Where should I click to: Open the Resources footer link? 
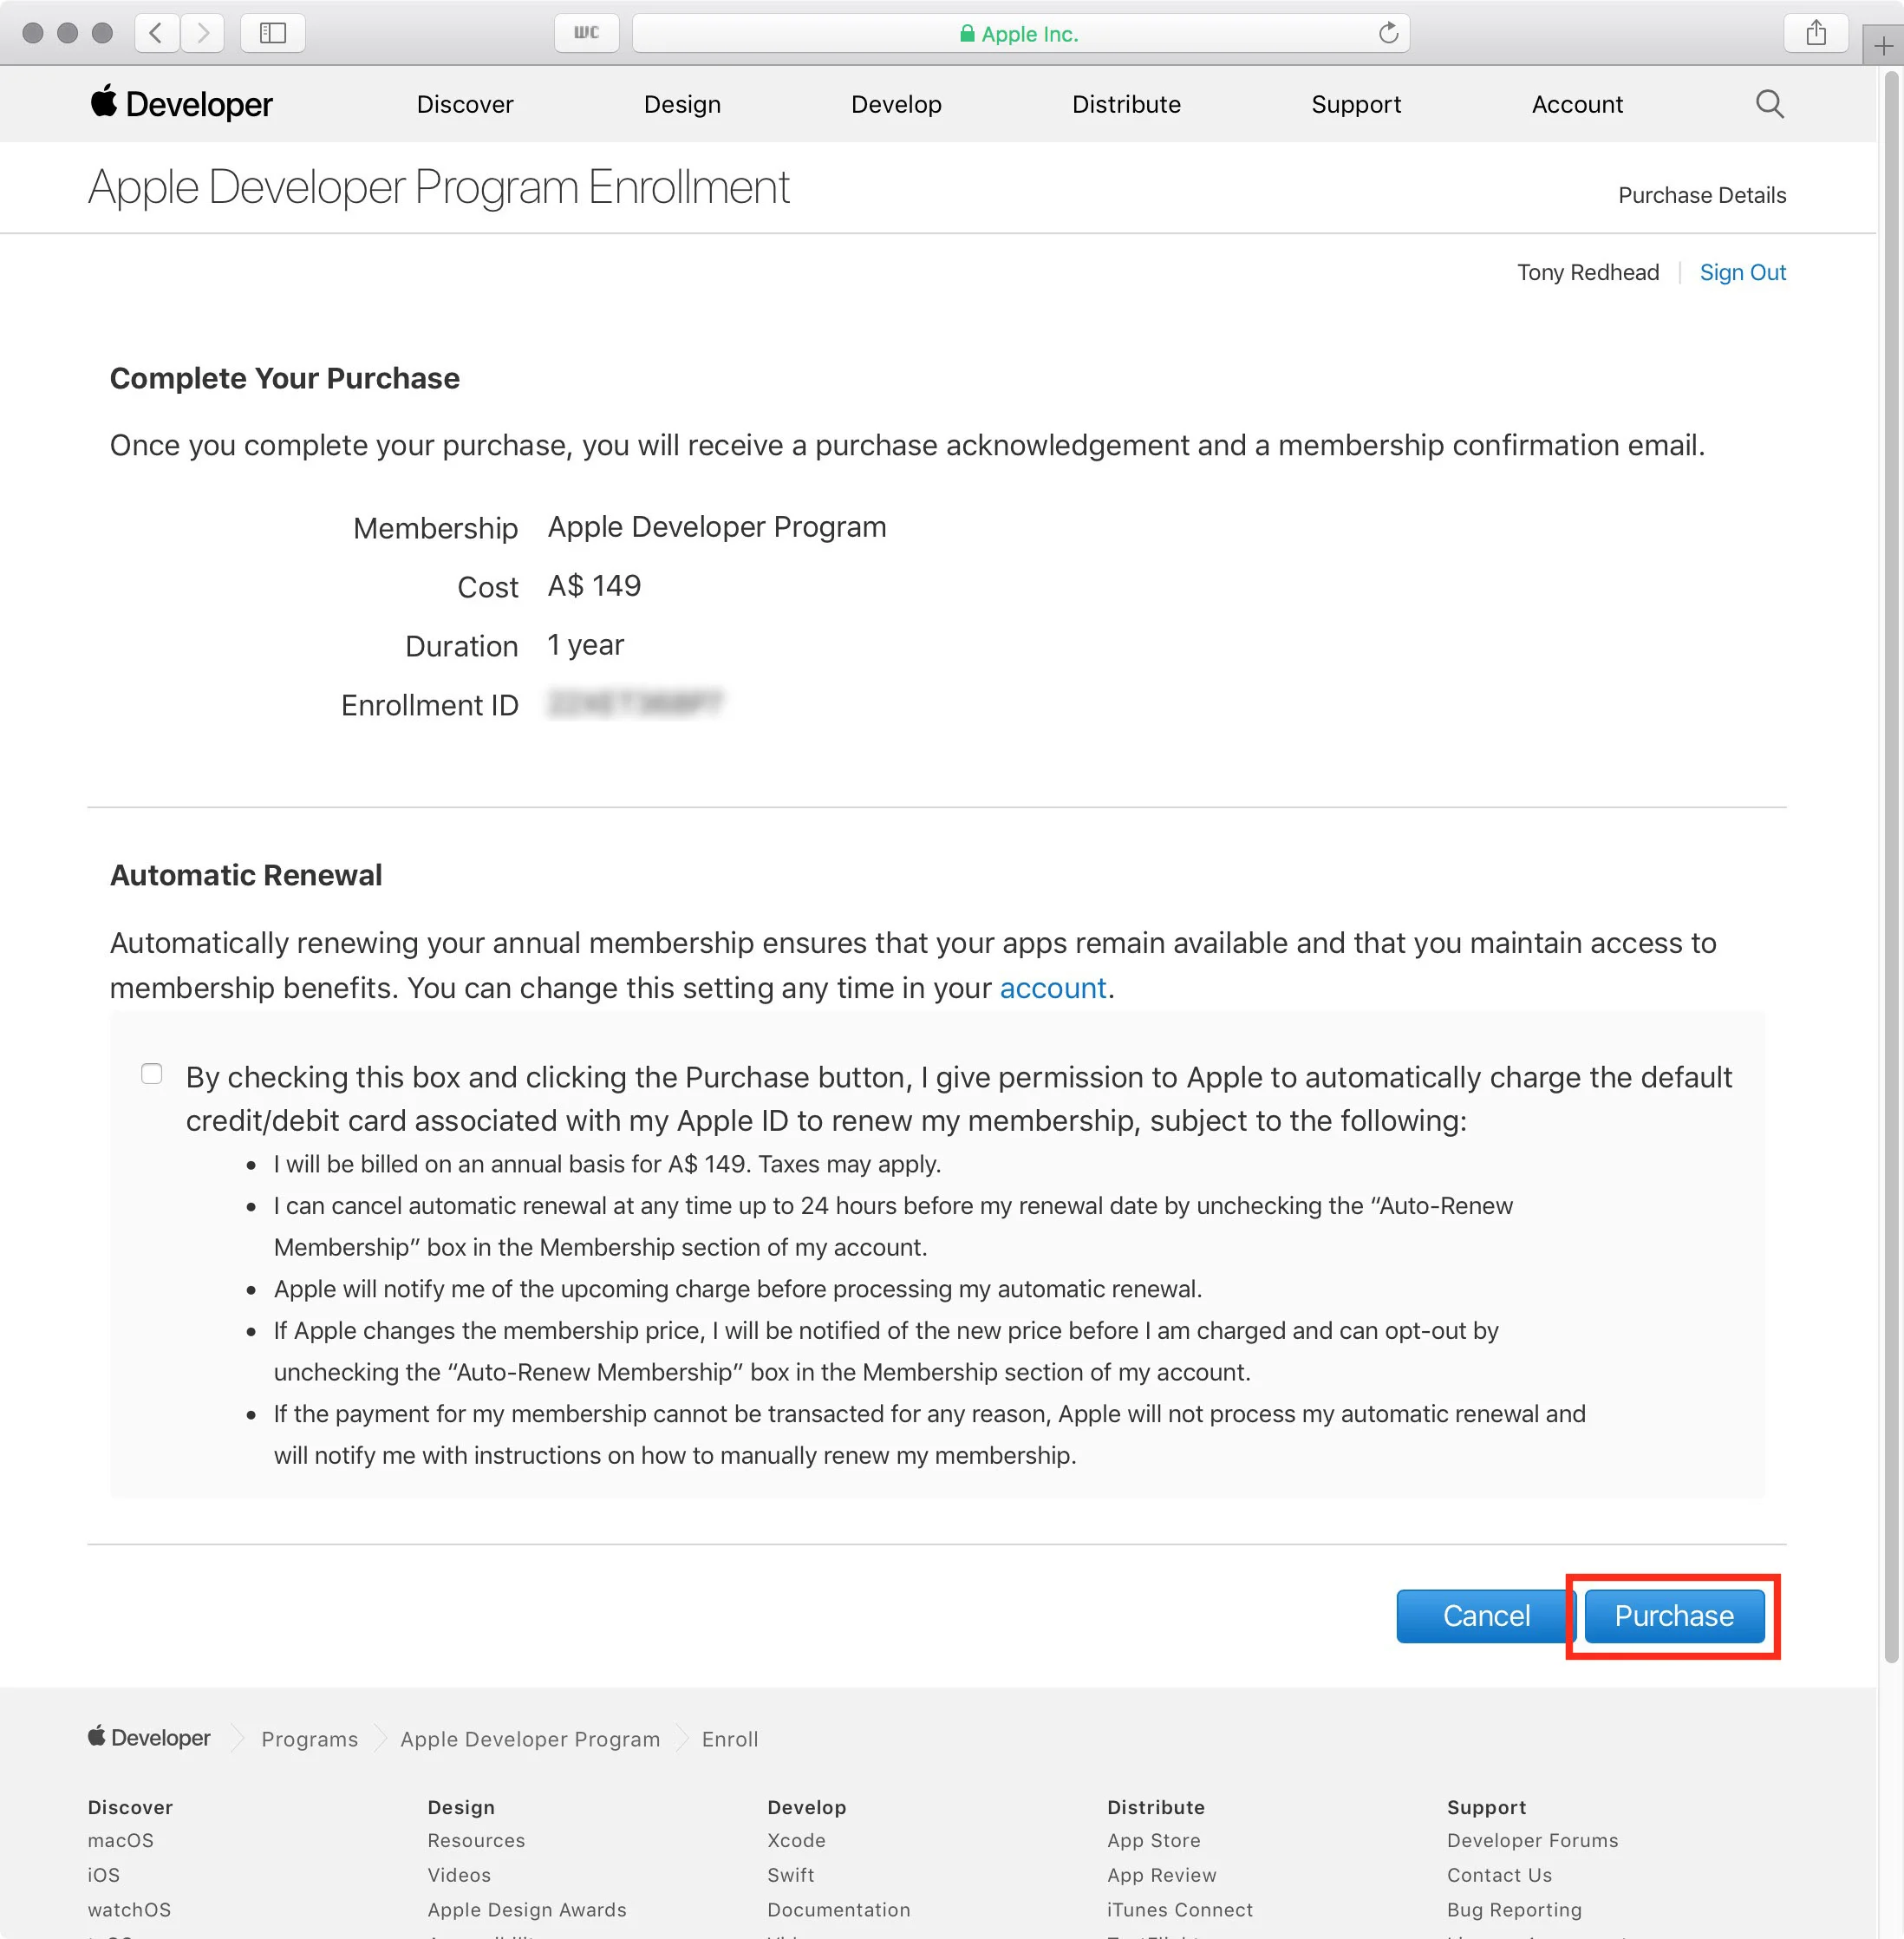pos(476,1840)
